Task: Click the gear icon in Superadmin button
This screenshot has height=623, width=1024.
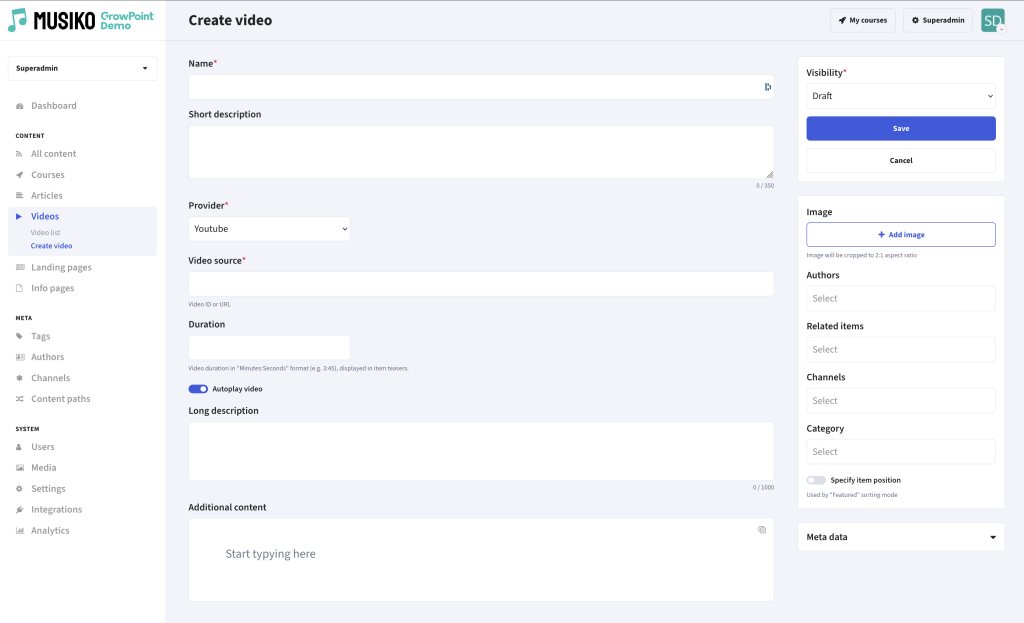Action: 915,20
